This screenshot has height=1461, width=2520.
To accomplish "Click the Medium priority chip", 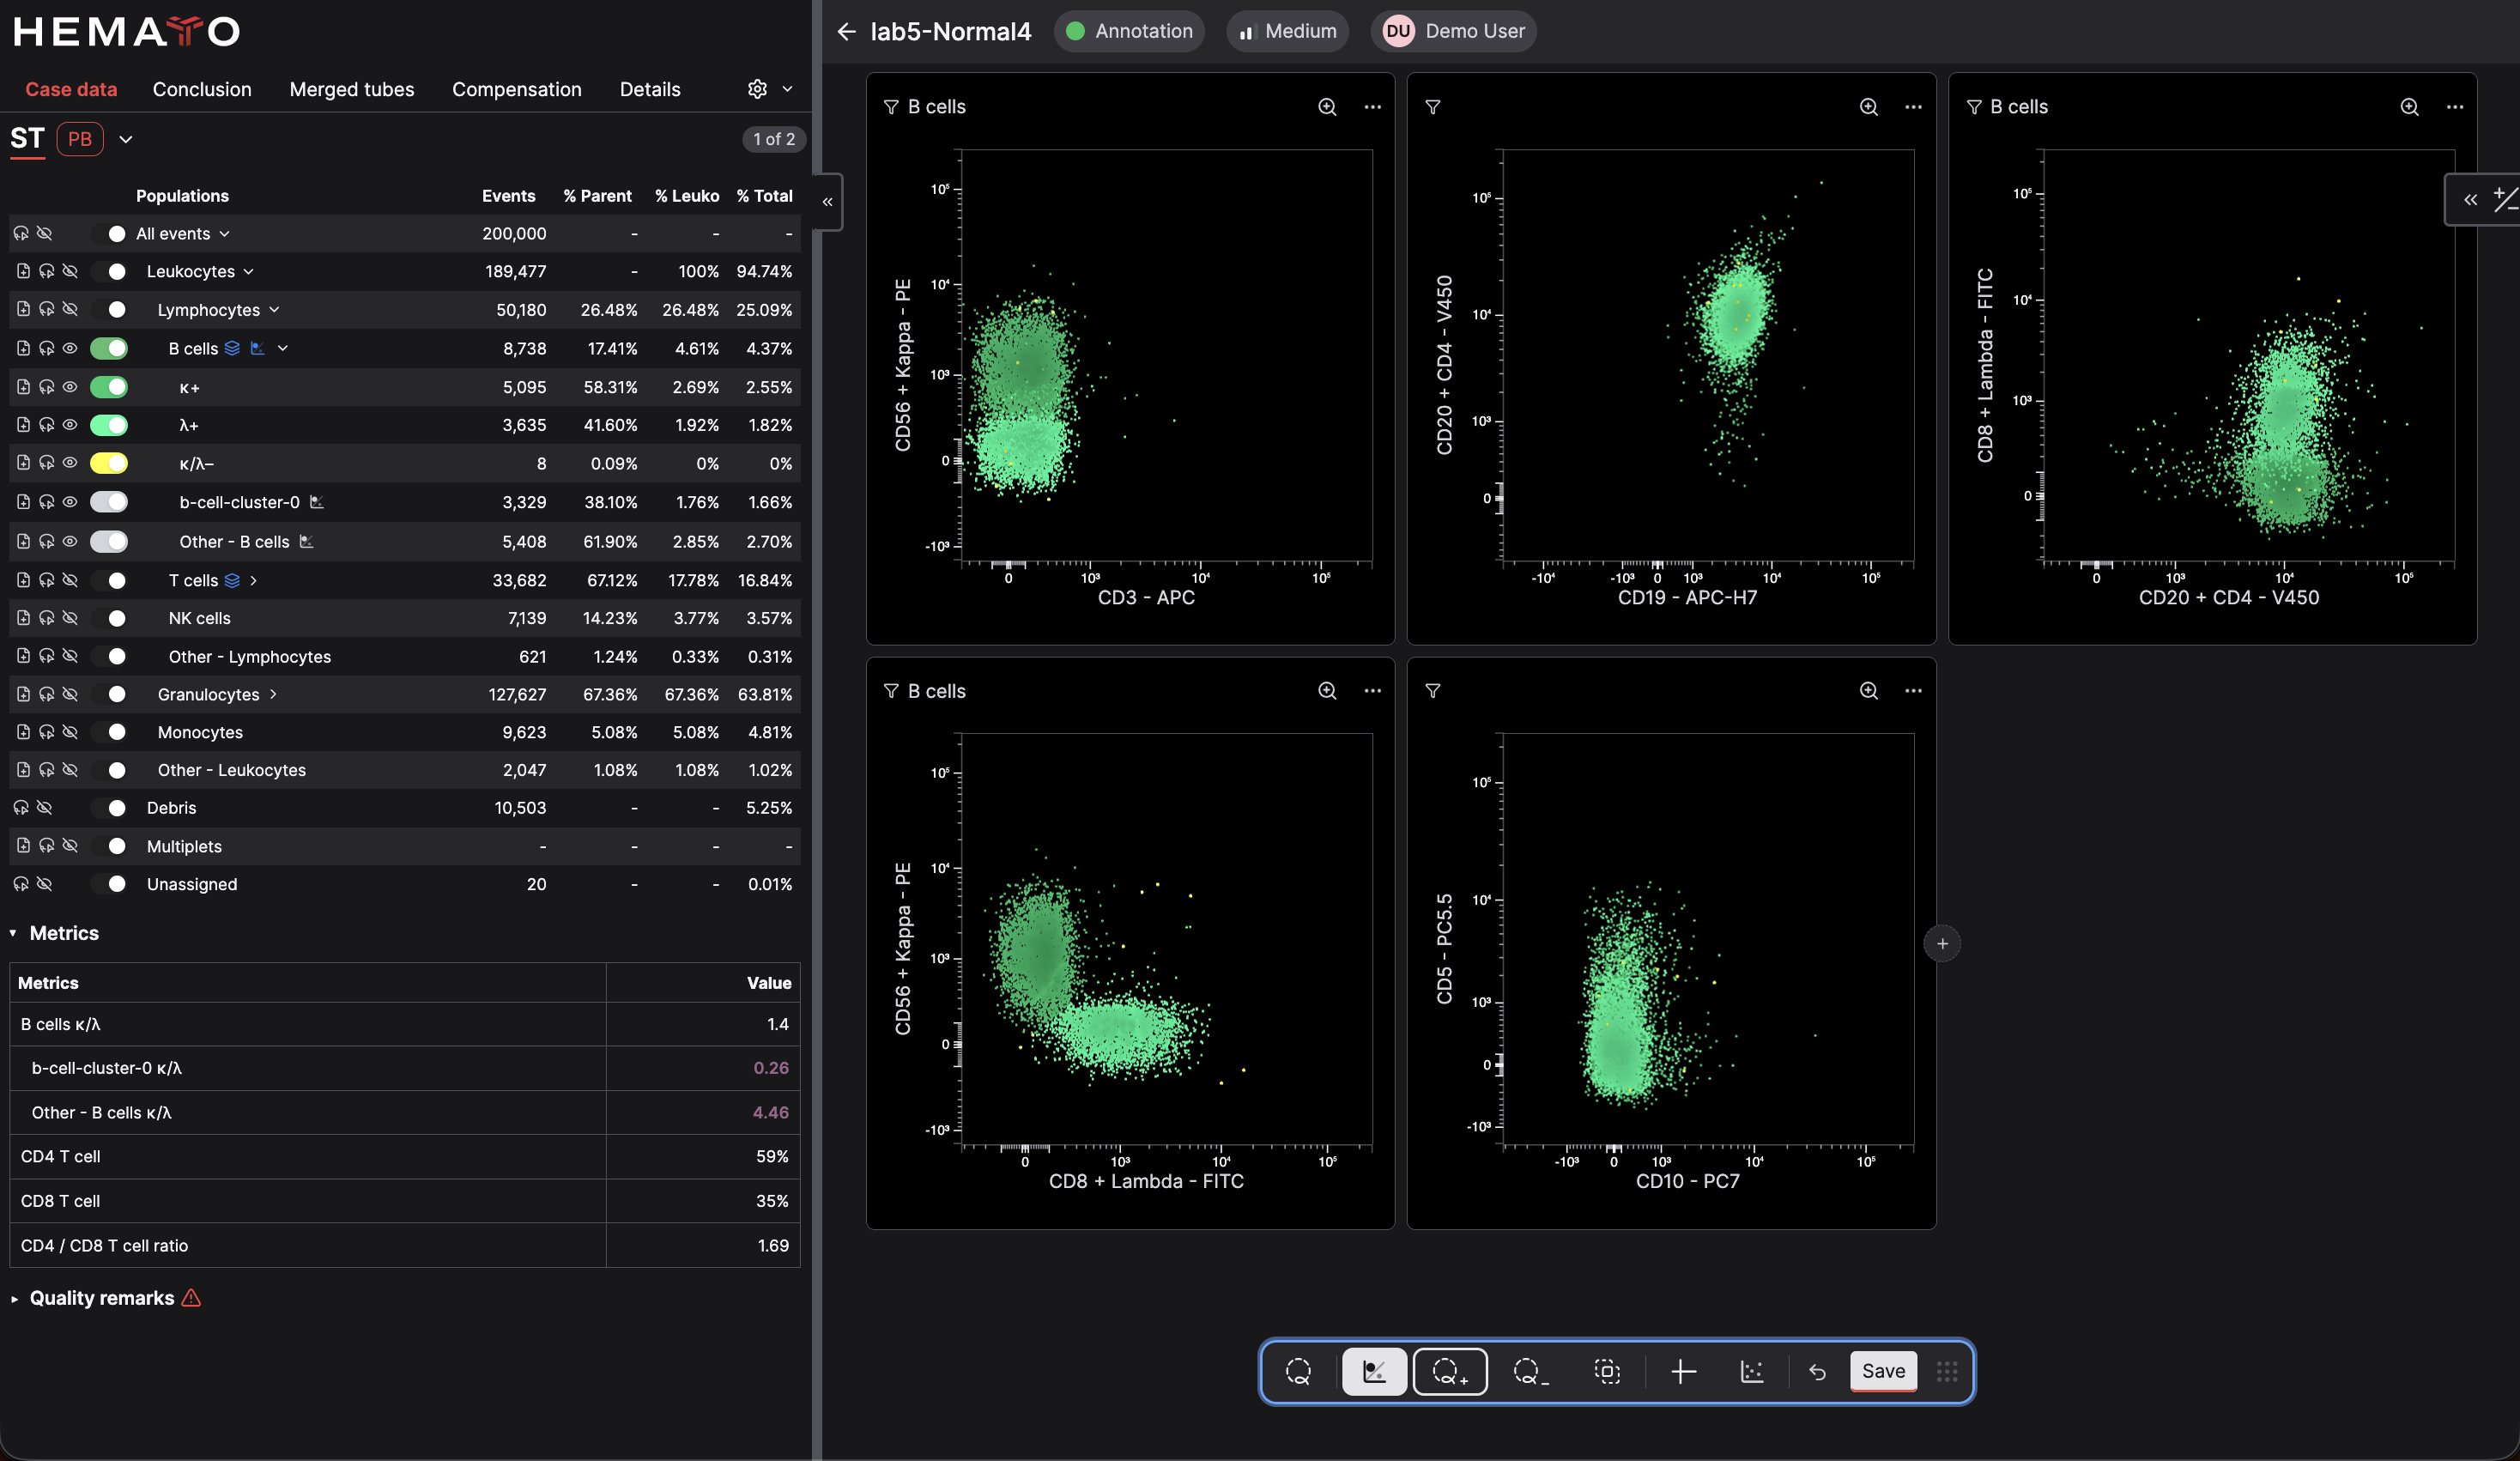I will point(1287,31).
